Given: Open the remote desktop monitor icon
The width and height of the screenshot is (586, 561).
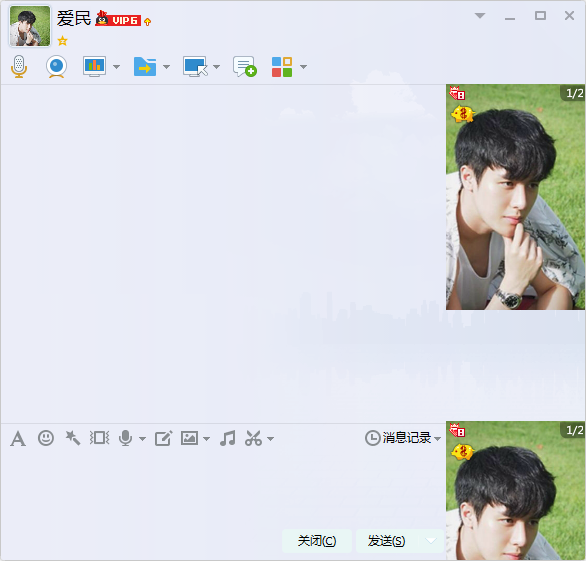Looking at the screenshot, I should tap(195, 67).
